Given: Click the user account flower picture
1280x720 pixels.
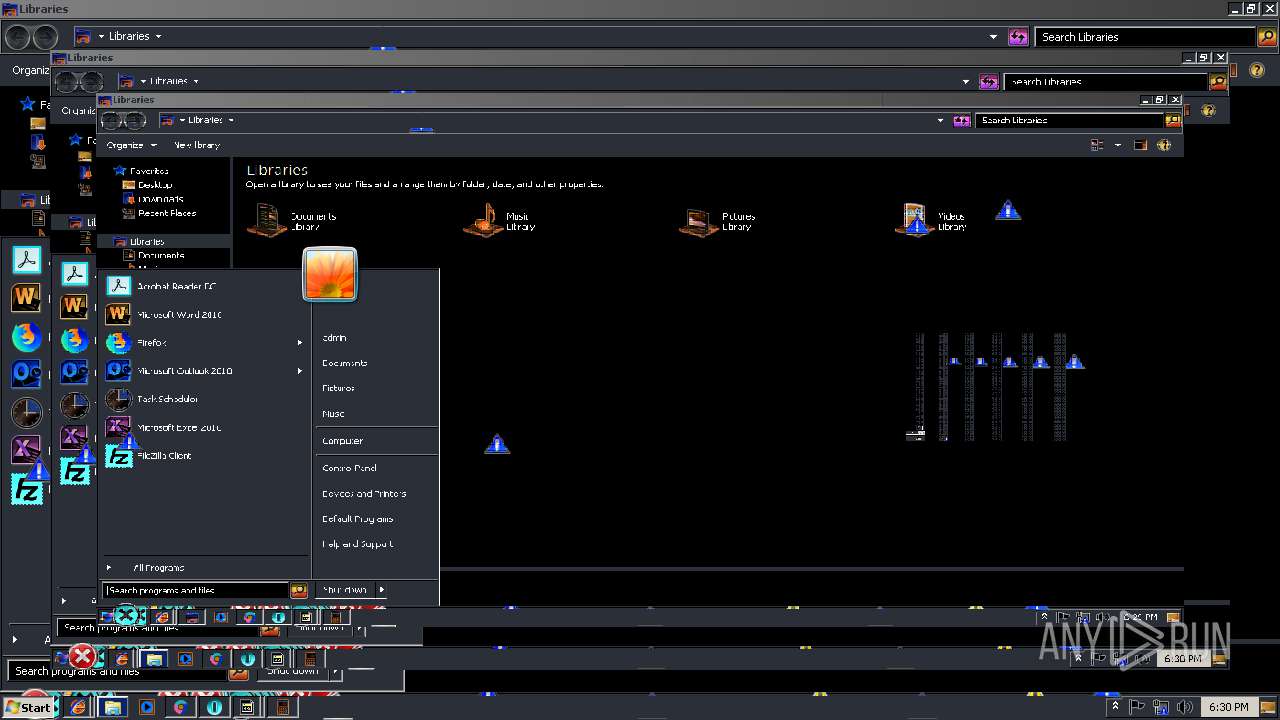Looking at the screenshot, I should (x=330, y=274).
